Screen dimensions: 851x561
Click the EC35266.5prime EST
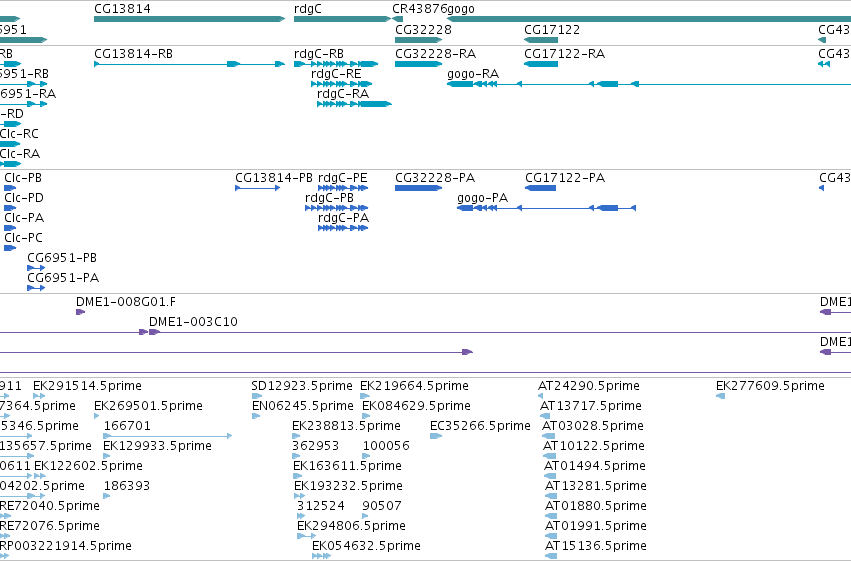tap(436, 436)
